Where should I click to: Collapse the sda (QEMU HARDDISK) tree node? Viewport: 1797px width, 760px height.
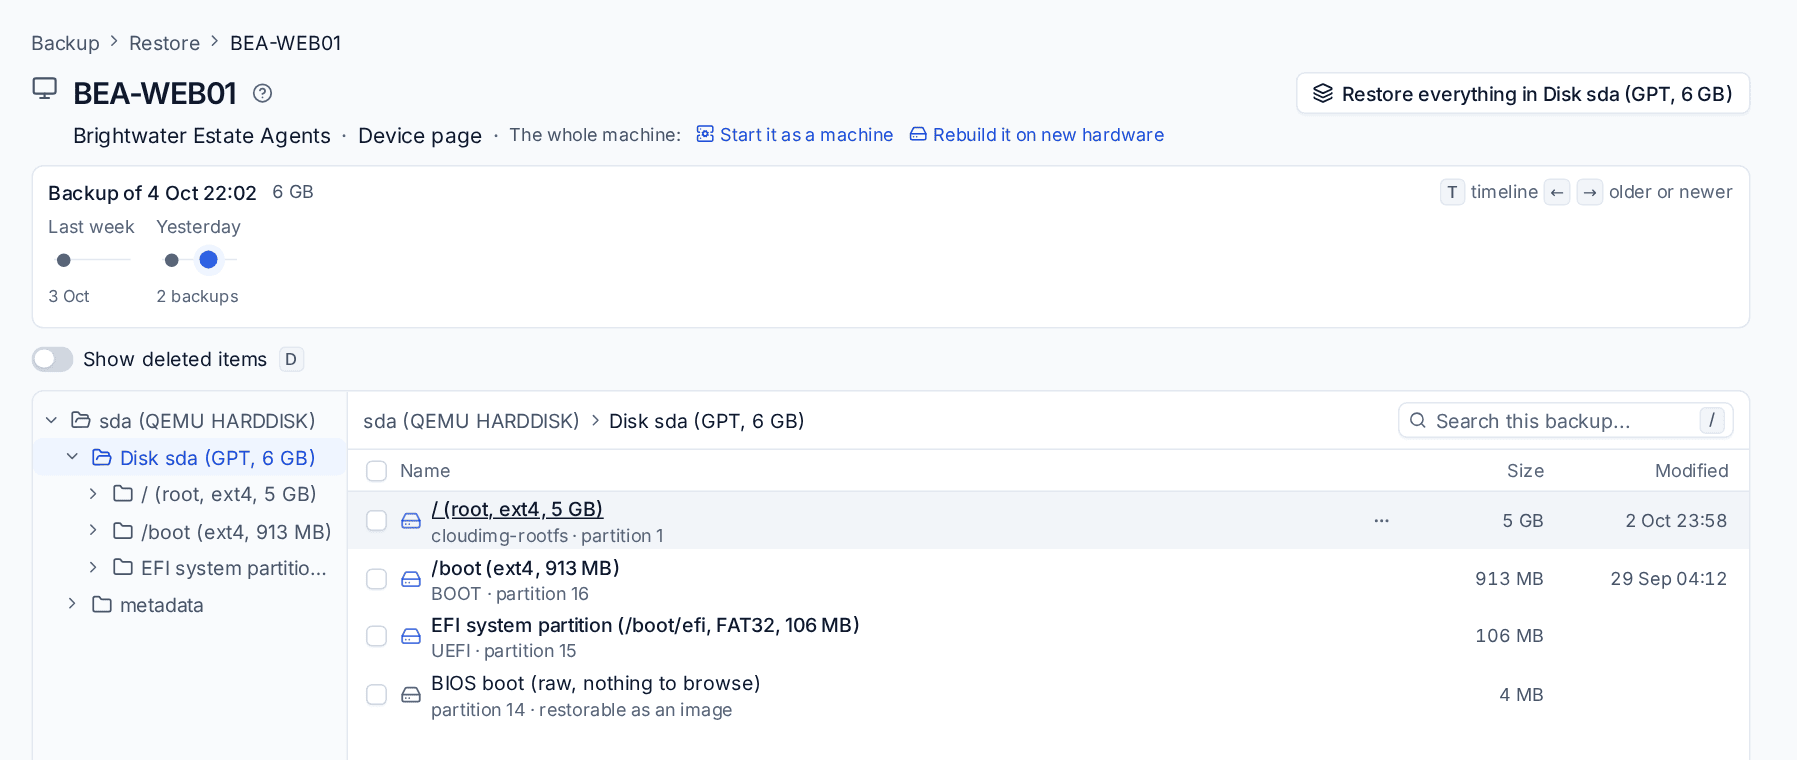52,421
